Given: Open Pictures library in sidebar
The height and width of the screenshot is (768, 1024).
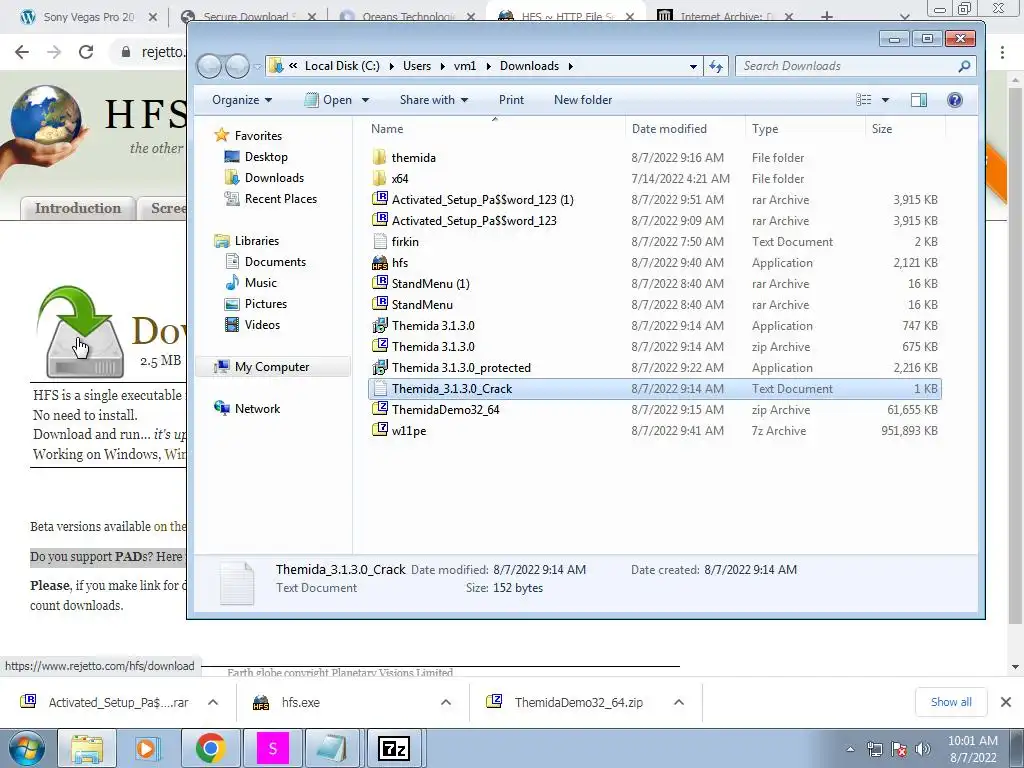Looking at the screenshot, I should click(265, 304).
